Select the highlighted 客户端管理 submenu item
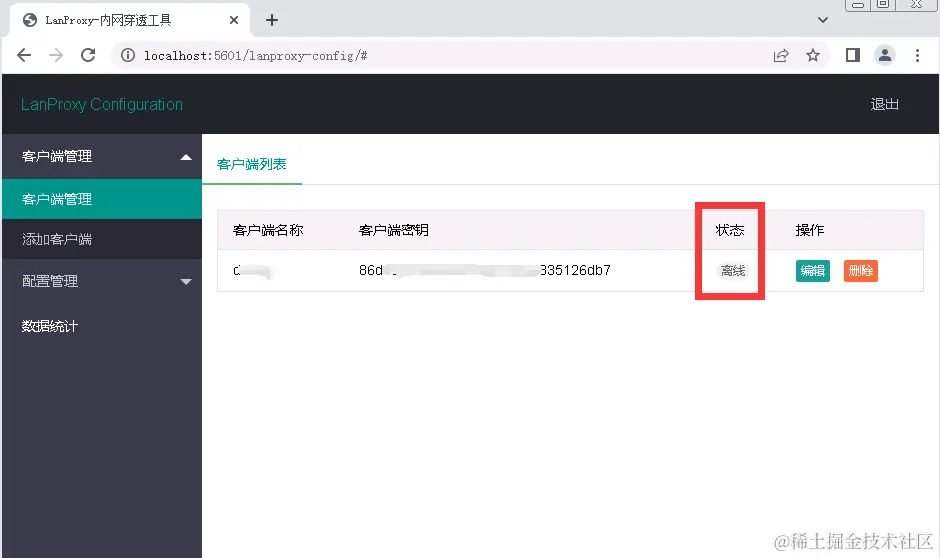Screen dimensions: 940x558 102,199
